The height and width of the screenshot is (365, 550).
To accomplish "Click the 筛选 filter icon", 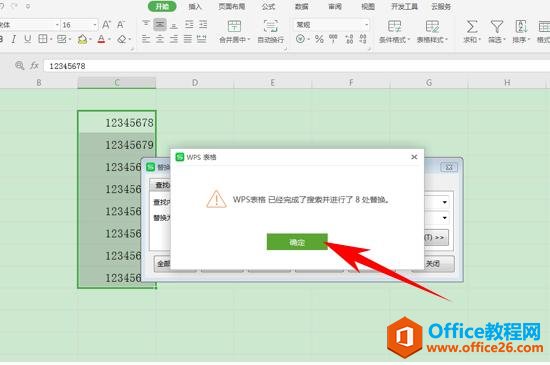I will click(496, 32).
